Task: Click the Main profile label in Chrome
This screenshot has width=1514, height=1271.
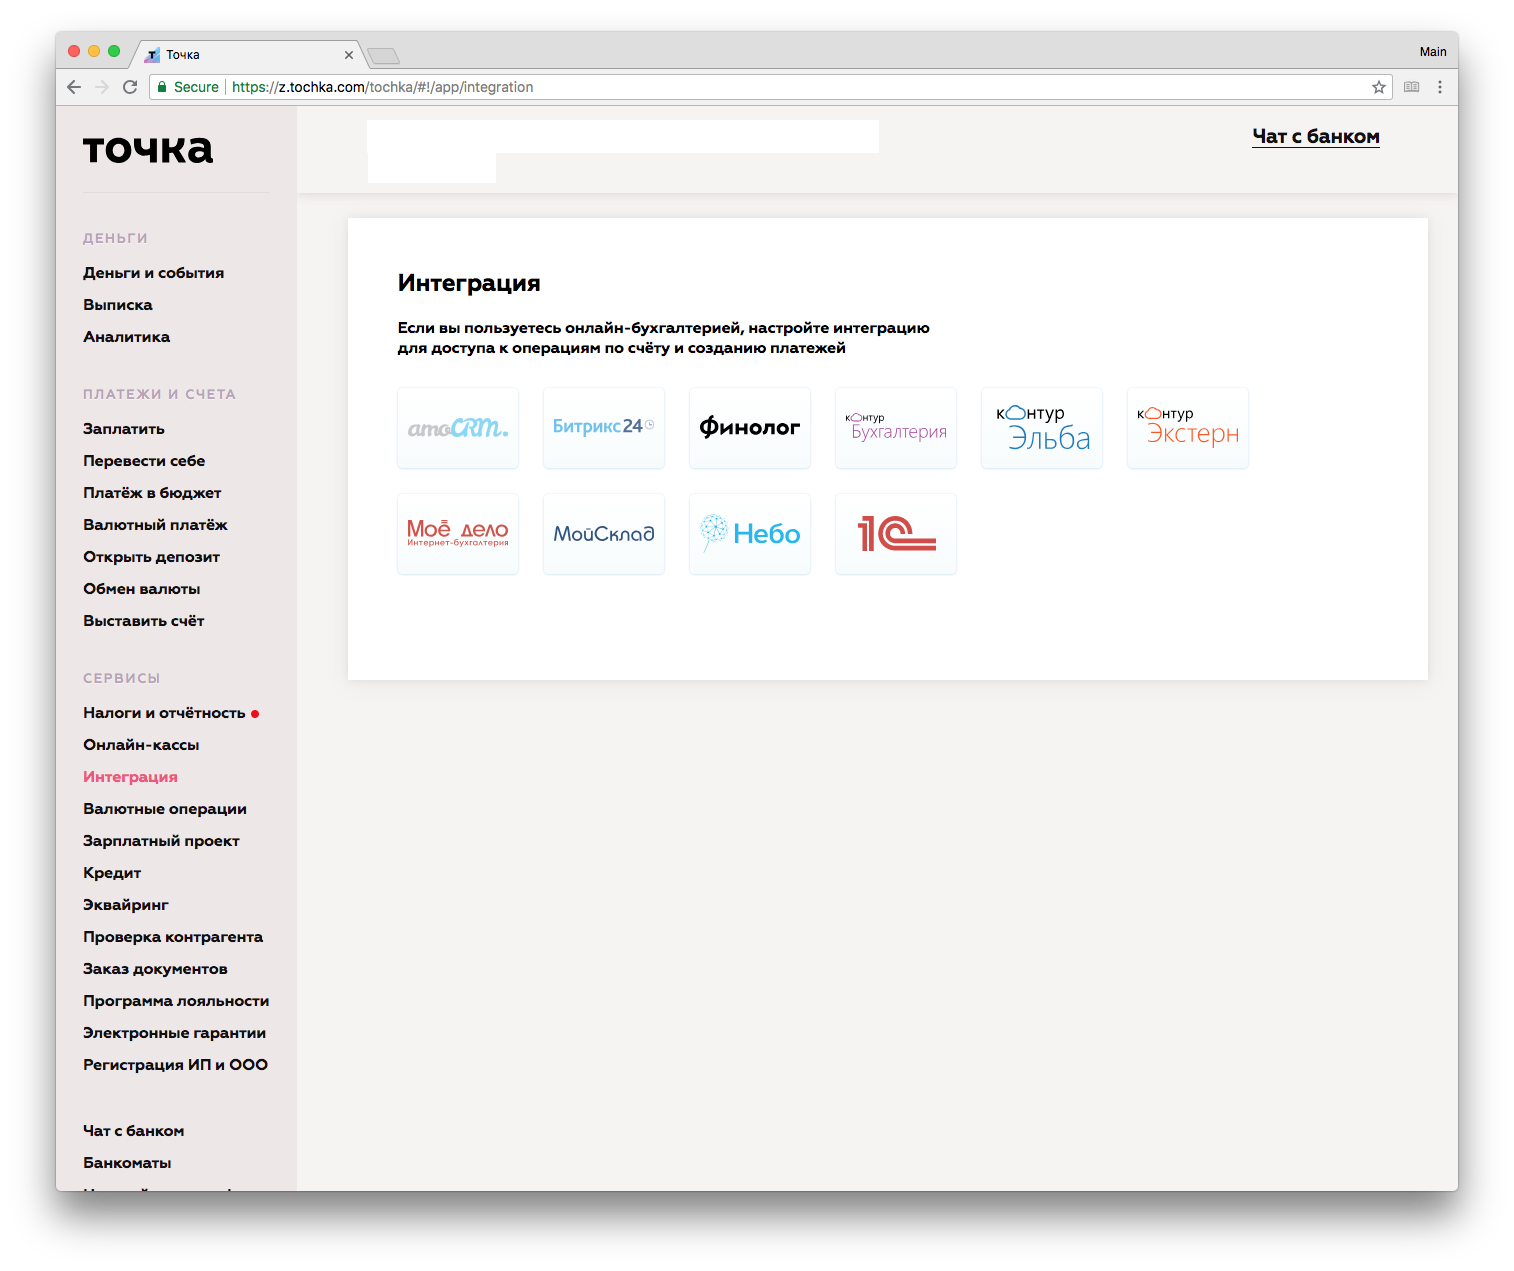Action: [x=1432, y=52]
